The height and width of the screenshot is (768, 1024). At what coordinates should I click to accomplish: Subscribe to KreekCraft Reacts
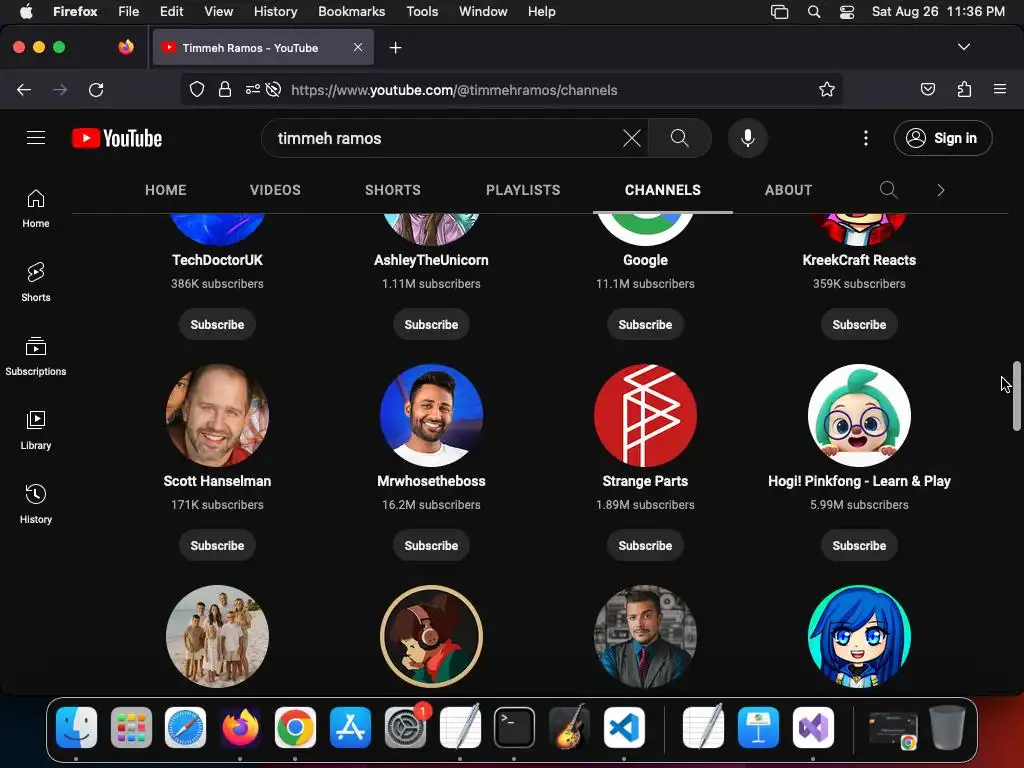pyautogui.click(x=859, y=325)
